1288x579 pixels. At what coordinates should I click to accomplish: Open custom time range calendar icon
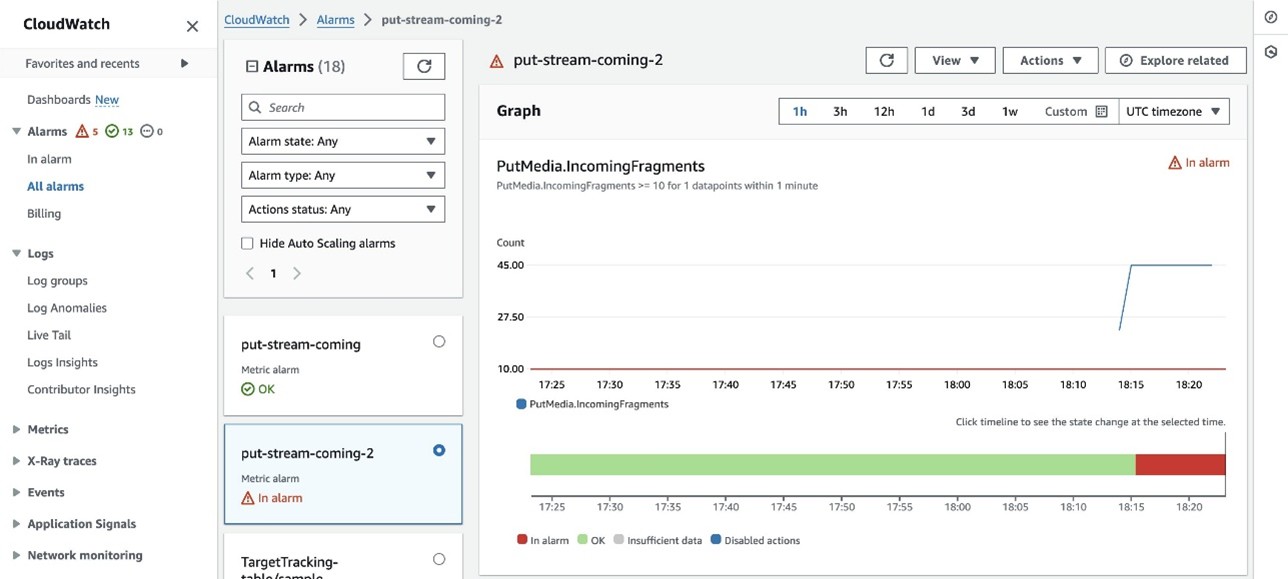pyautogui.click(x=1101, y=112)
